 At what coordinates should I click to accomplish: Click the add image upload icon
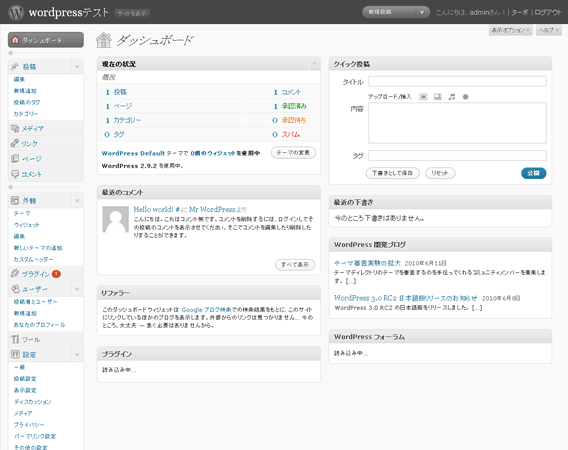pyautogui.click(x=423, y=97)
